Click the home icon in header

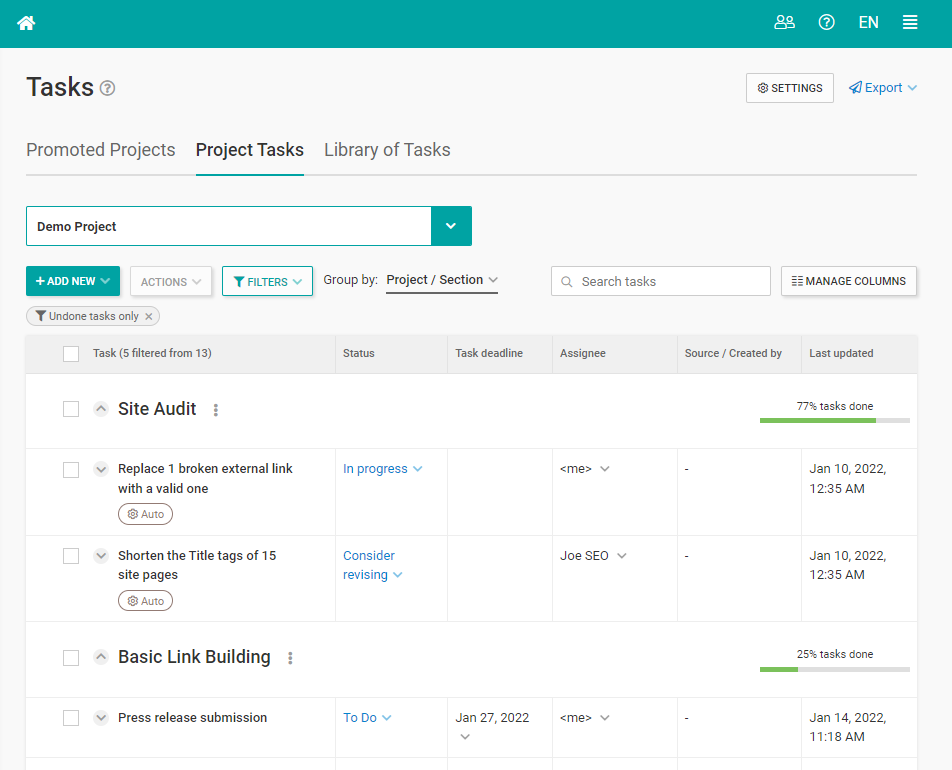tap(26, 23)
